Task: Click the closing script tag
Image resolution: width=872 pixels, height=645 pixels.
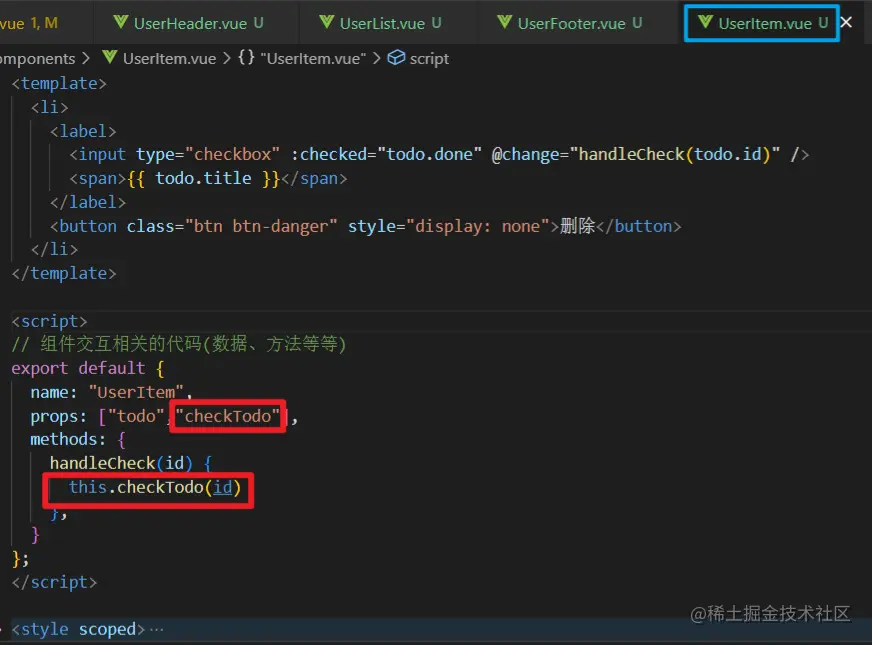Action: [x=54, y=582]
